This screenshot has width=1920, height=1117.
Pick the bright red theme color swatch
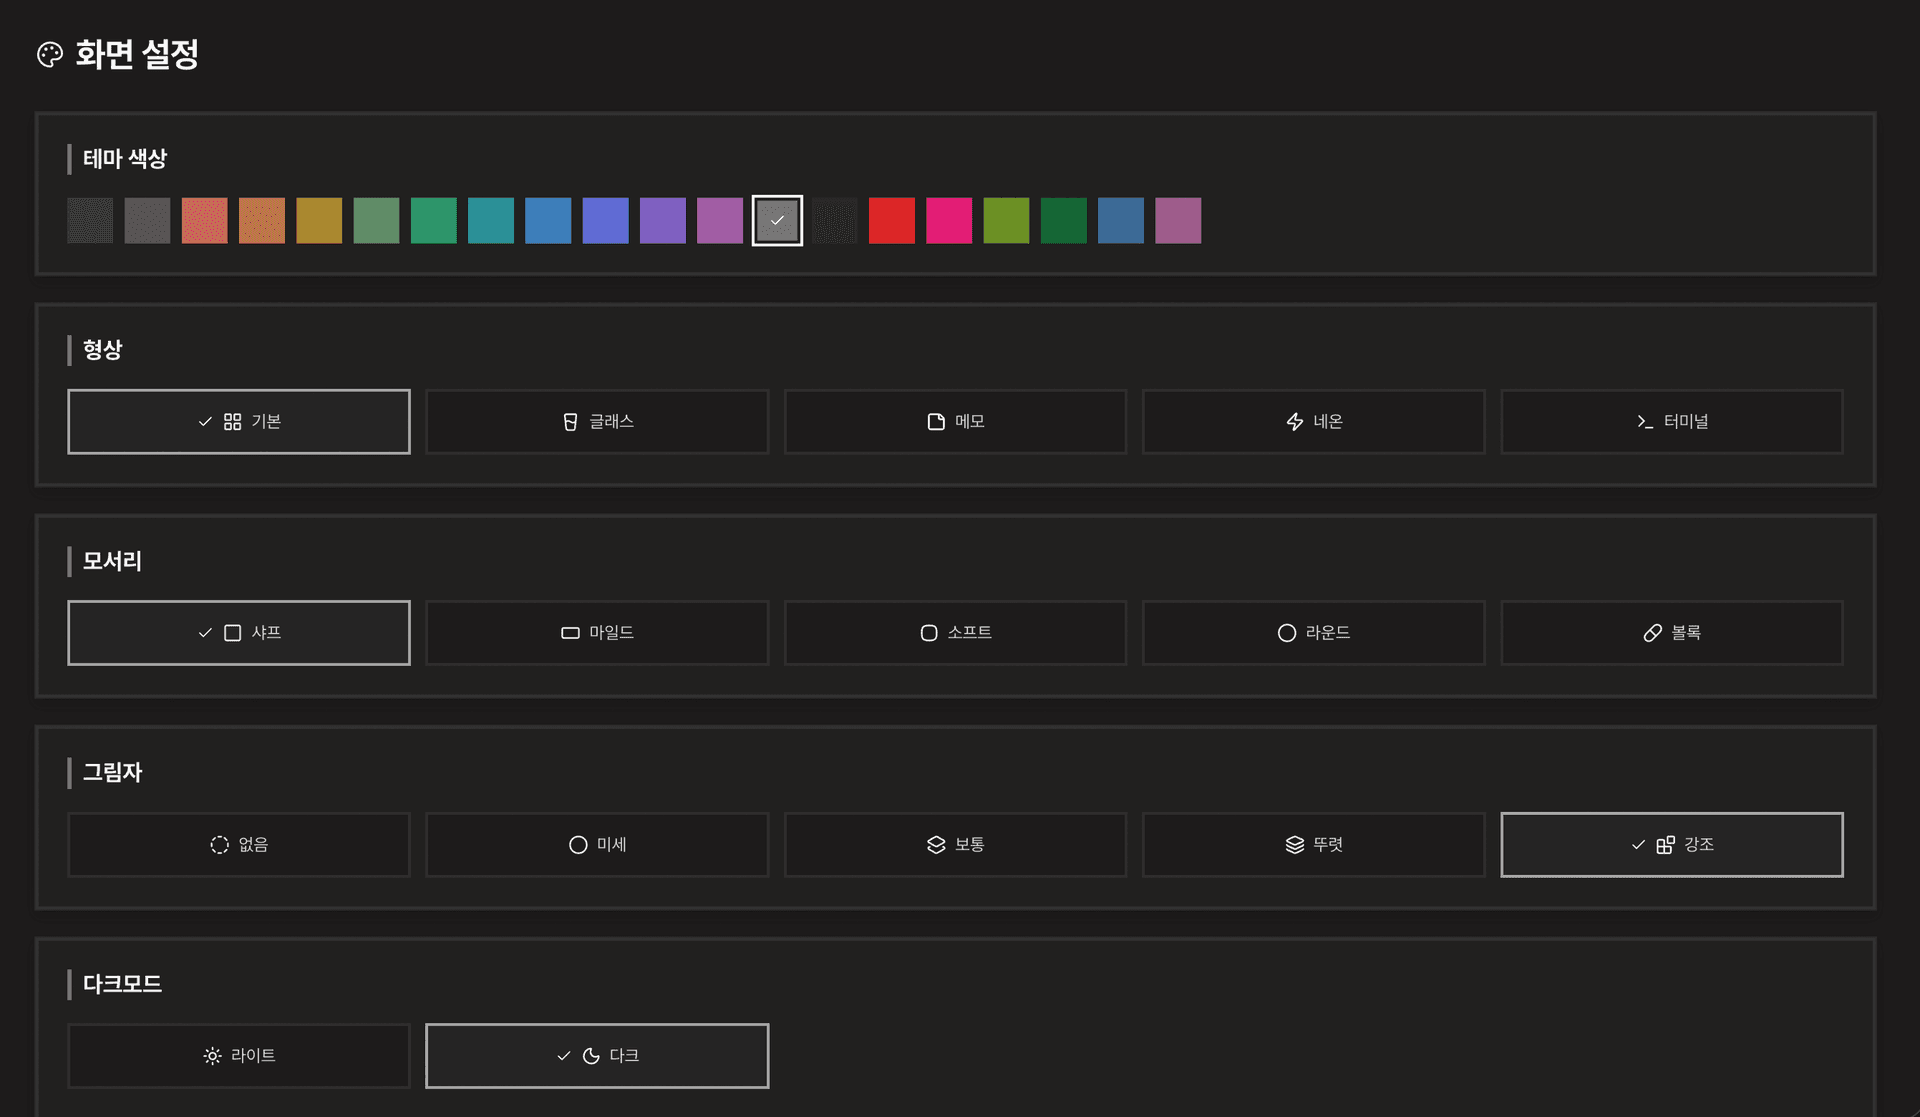click(891, 220)
